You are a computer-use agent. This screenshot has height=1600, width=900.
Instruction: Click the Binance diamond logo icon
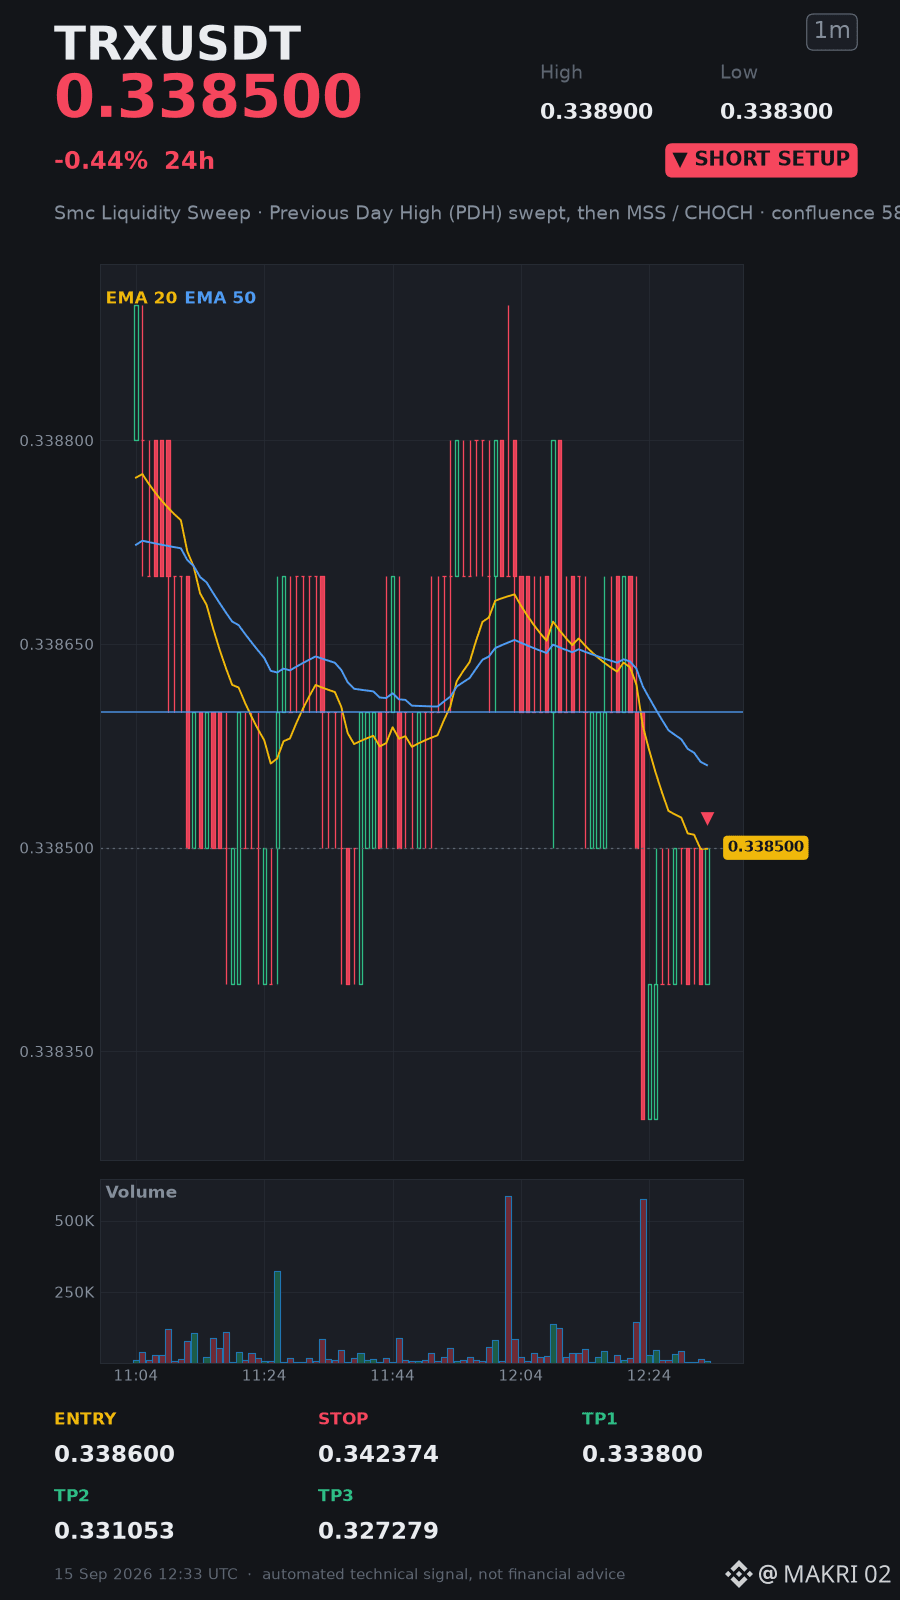[x=738, y=1574]
